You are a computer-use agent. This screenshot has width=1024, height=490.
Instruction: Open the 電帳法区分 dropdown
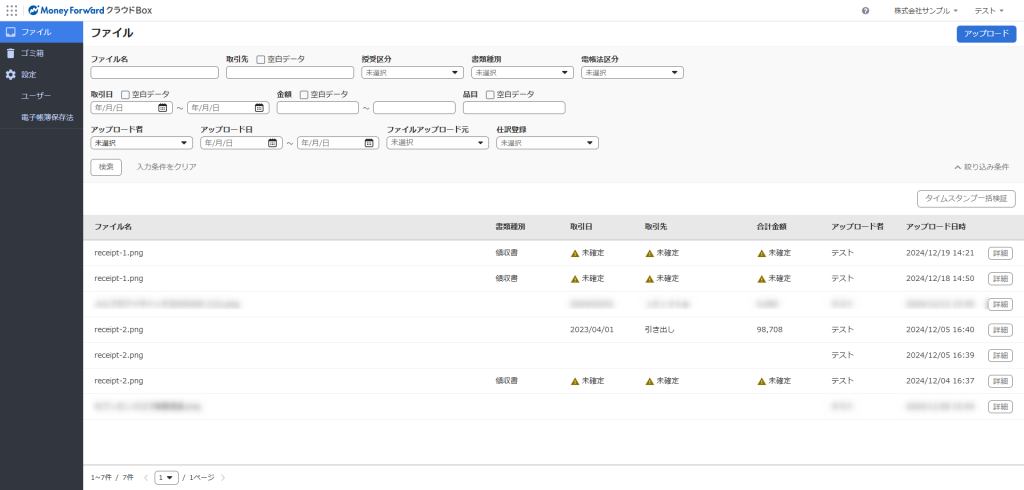click(632, 73)
